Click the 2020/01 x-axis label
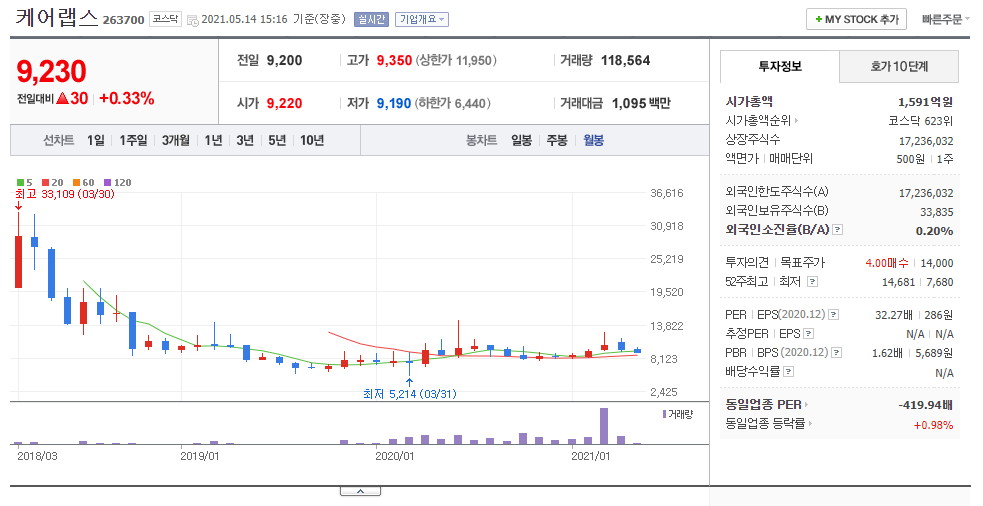Screen dimensions: 983x506 tap(394, 456)
